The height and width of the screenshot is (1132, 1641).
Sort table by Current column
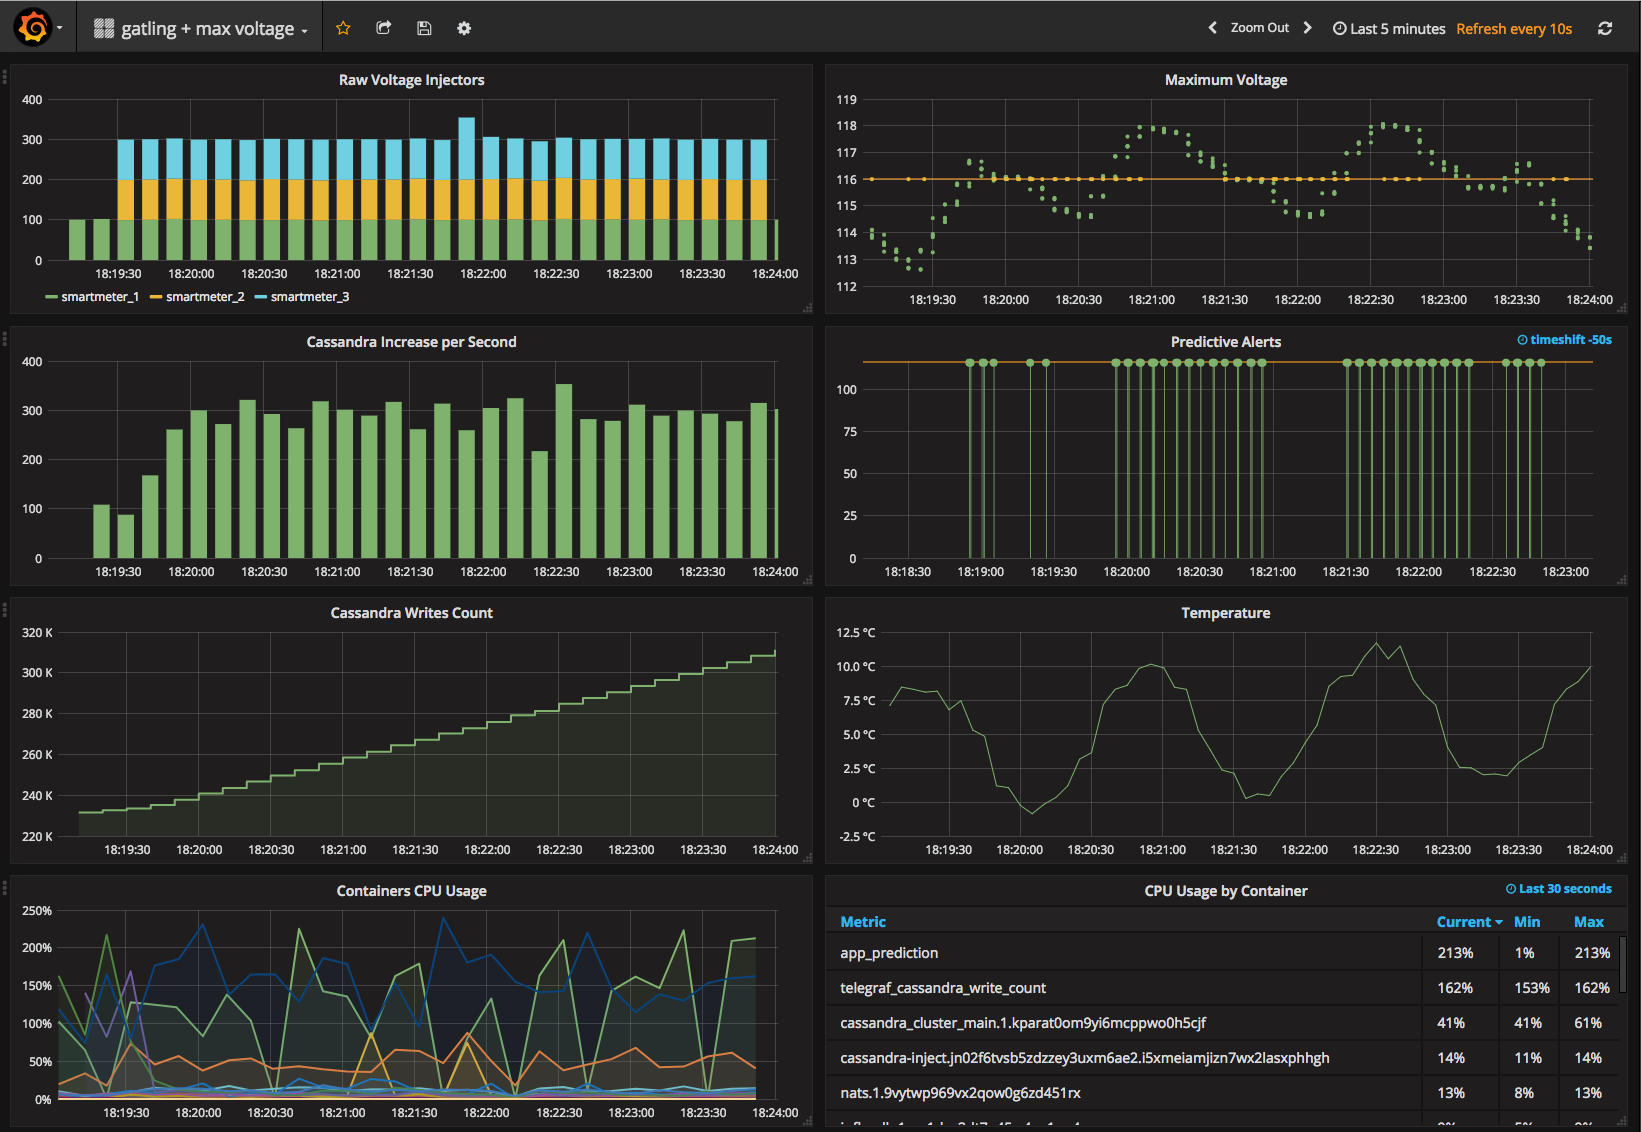coord(1469,922)
